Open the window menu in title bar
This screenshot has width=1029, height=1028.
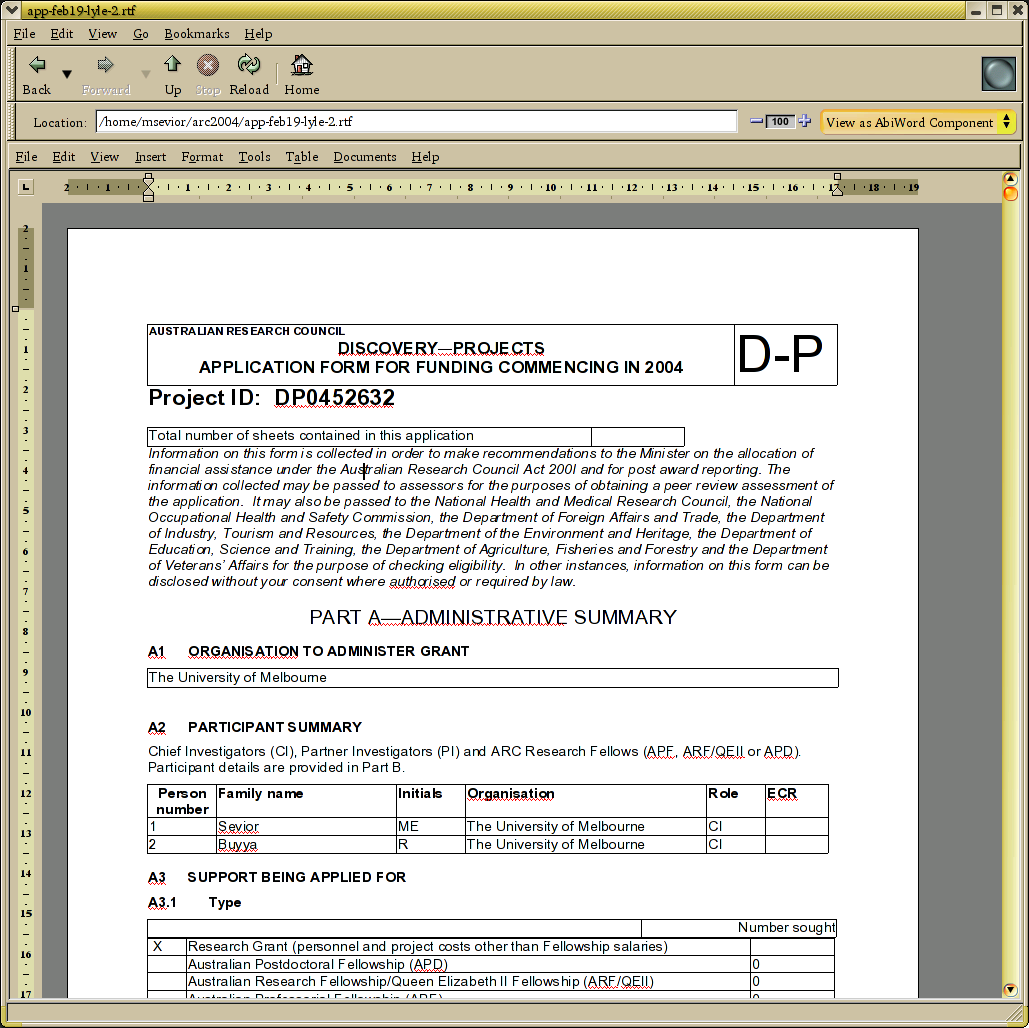pos(13,10)
